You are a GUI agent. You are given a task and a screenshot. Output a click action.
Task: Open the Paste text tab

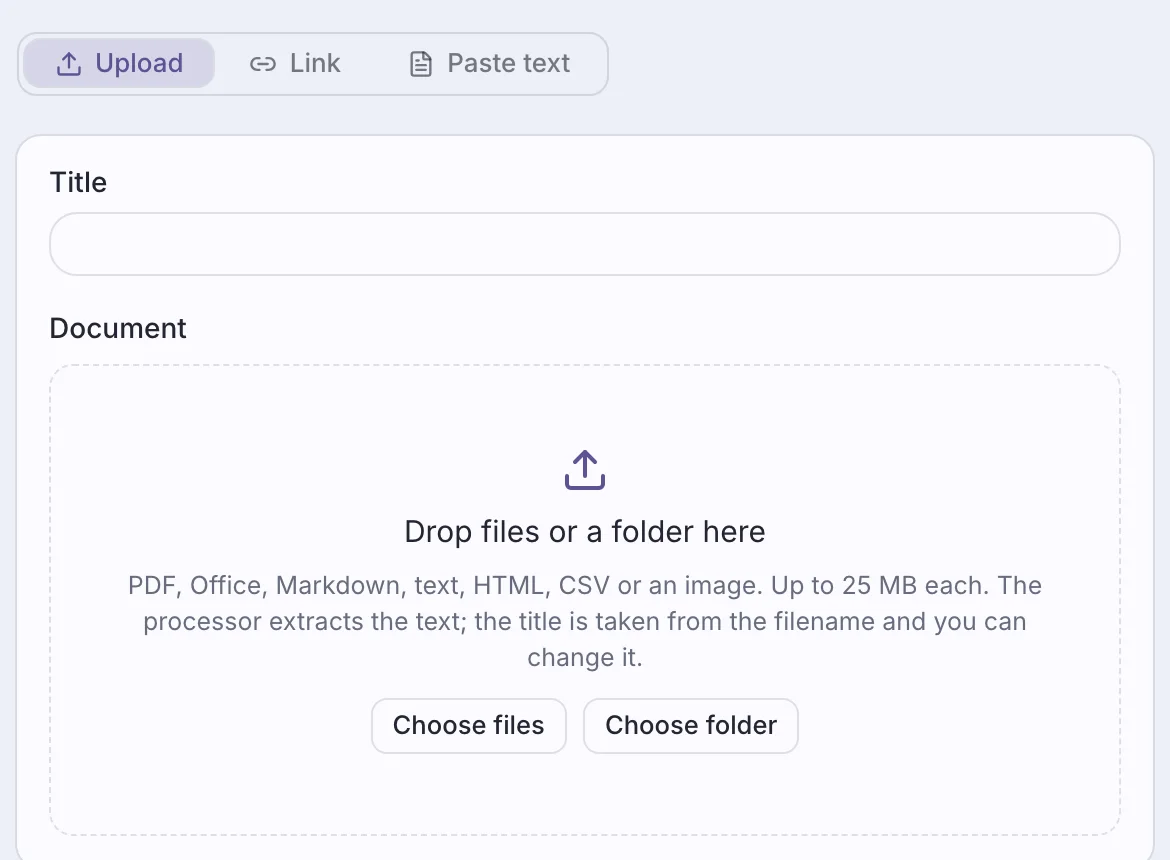pos(489,63)
